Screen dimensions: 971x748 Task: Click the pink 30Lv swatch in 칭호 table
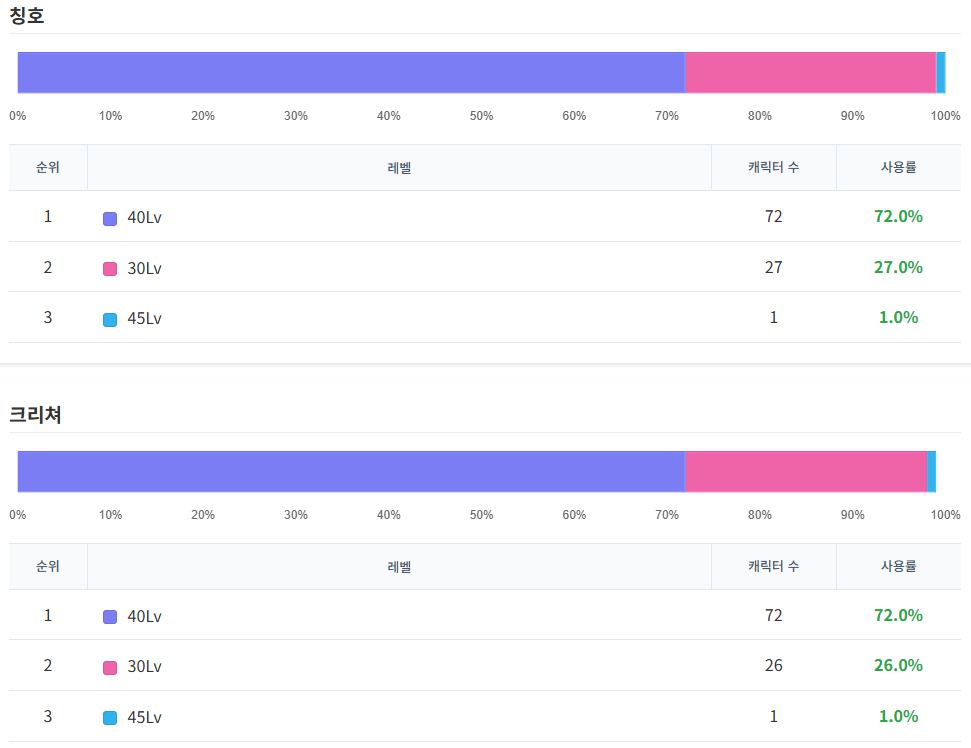tap(110, 269)
